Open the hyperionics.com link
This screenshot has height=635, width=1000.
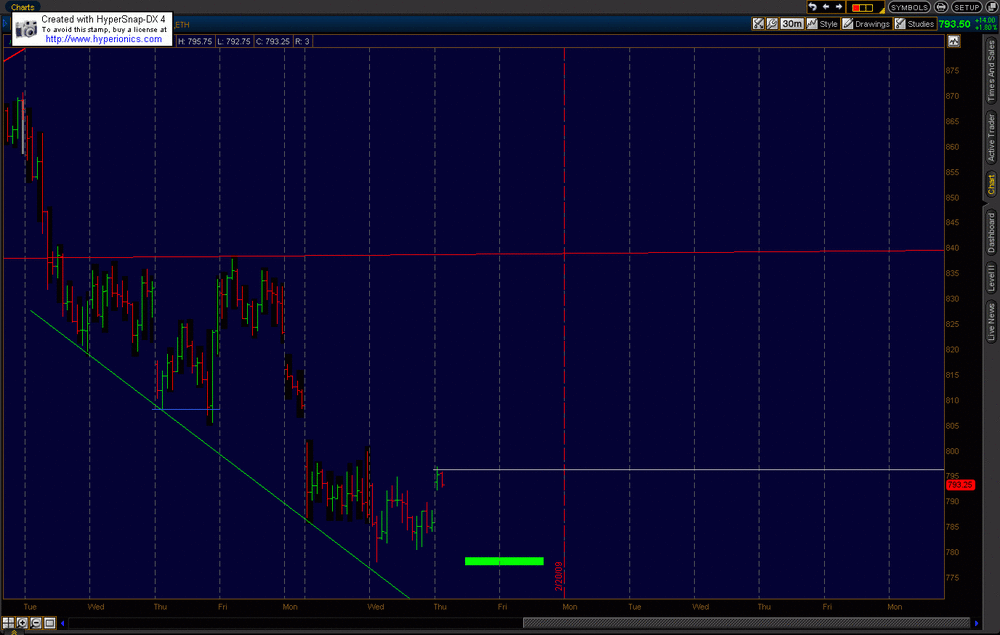coord(103,39)
